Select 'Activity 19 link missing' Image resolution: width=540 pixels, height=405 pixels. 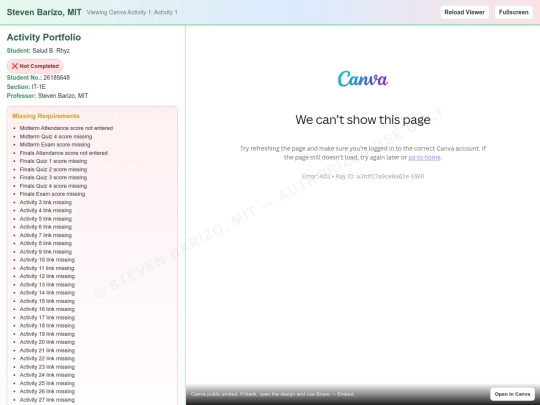pyautogui.click(x=47, y=334)
